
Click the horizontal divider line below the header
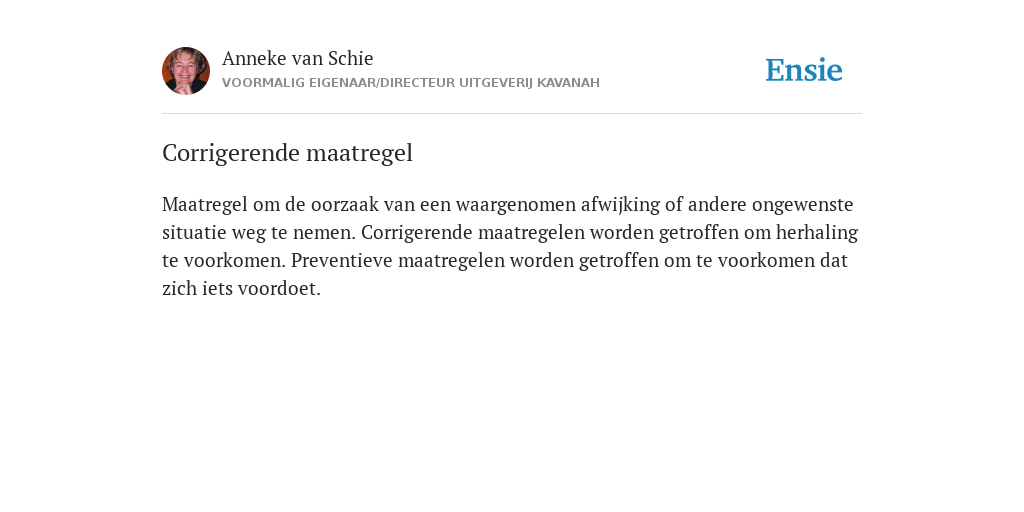[512, 114]
